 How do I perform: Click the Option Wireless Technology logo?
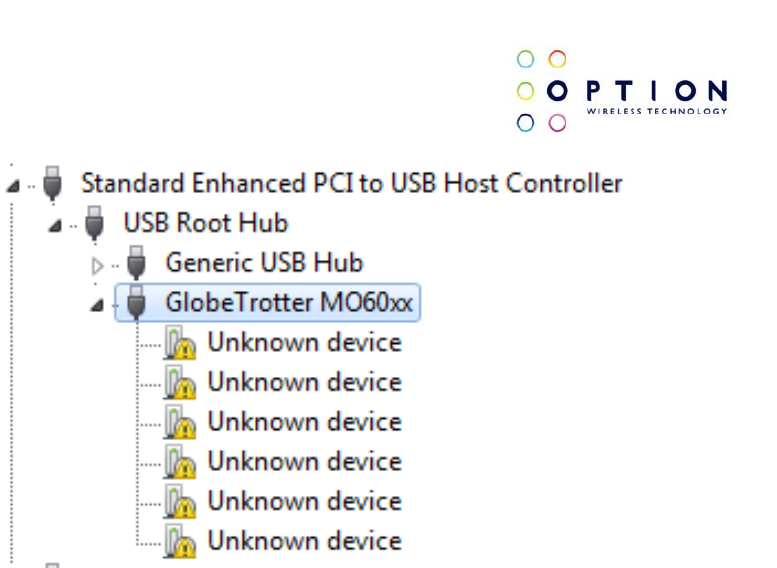pyautogui.click(x=622, y=91)
